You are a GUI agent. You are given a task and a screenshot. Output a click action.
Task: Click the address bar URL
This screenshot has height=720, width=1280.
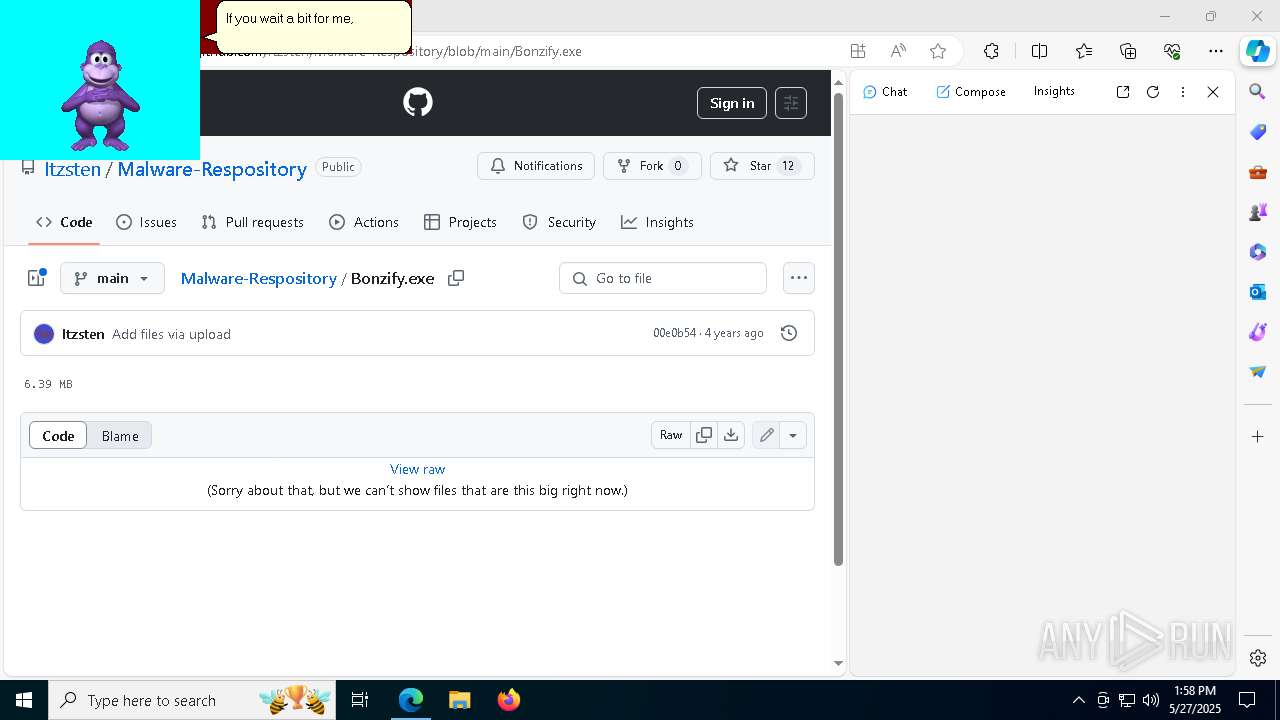(x=392, y=51)
